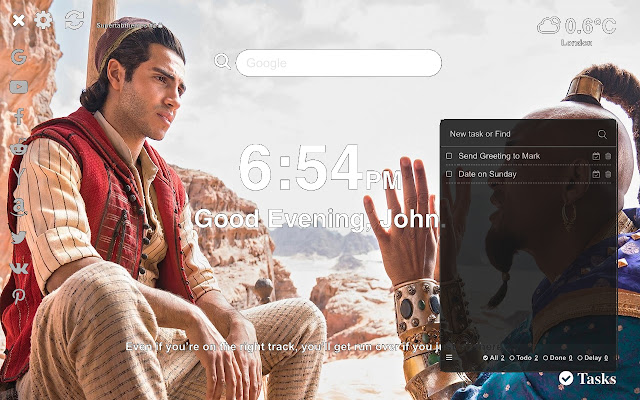Focus the New task or Find field
The width and height of the screenshot is (640, 400).
click(520, 134)
